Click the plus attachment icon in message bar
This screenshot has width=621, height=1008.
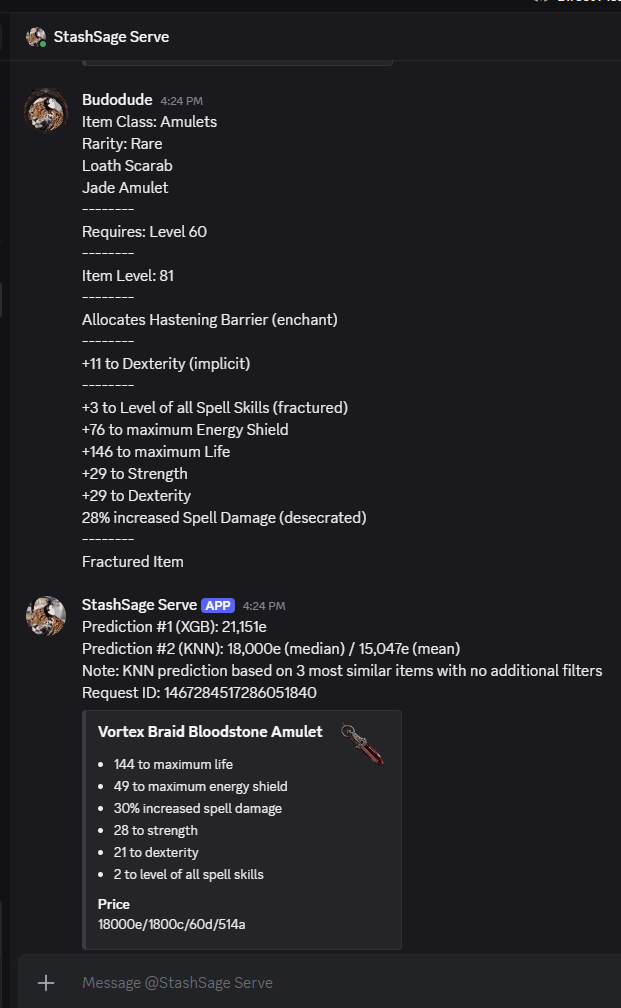coord(46,983)
